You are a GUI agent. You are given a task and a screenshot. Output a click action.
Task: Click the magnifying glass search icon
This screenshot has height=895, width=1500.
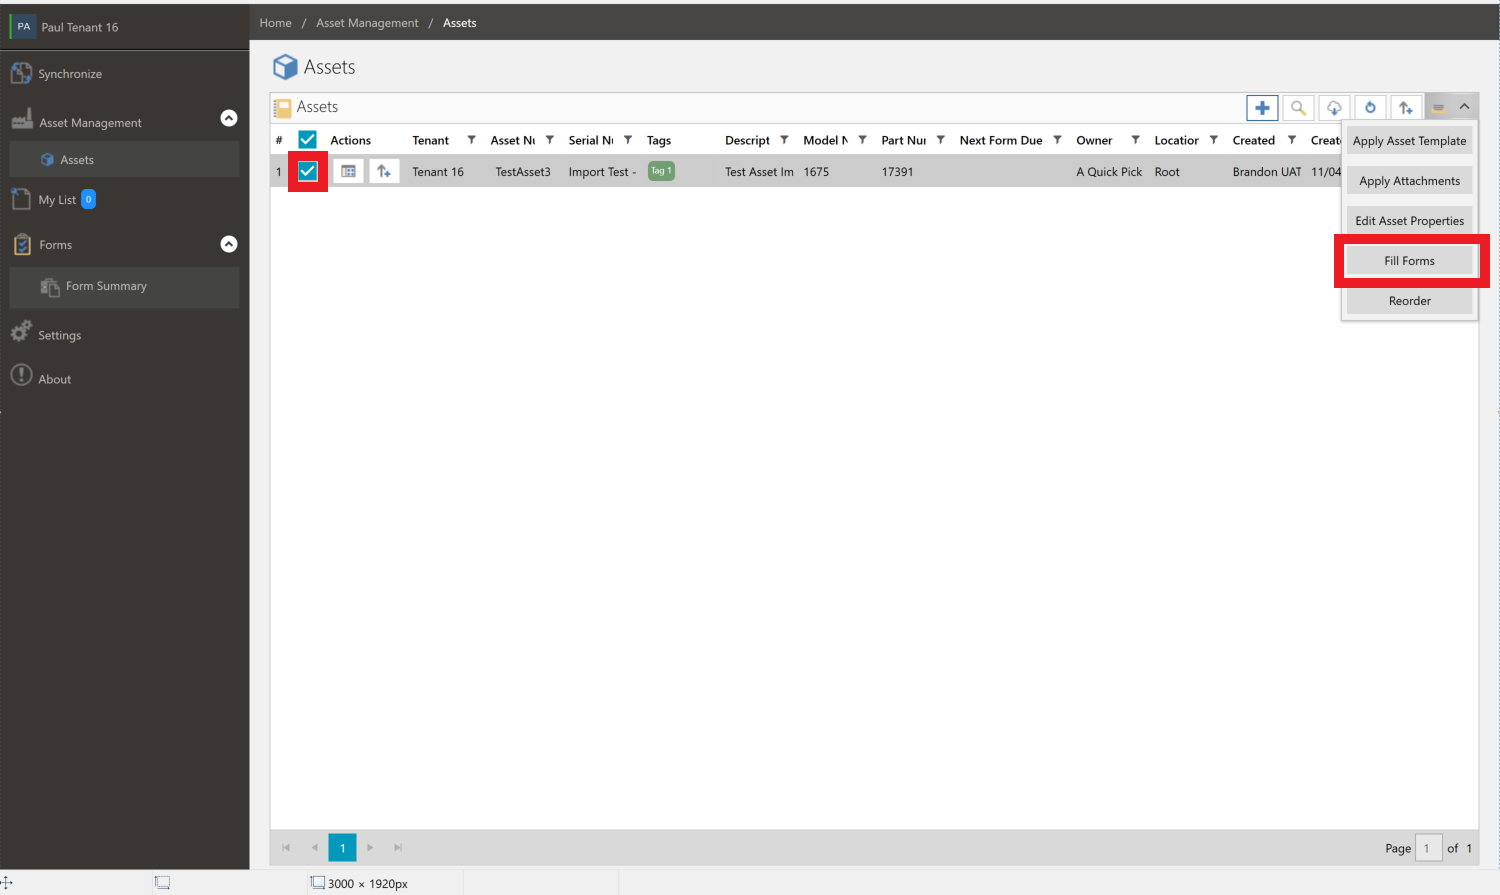[x=1298, y=108]
